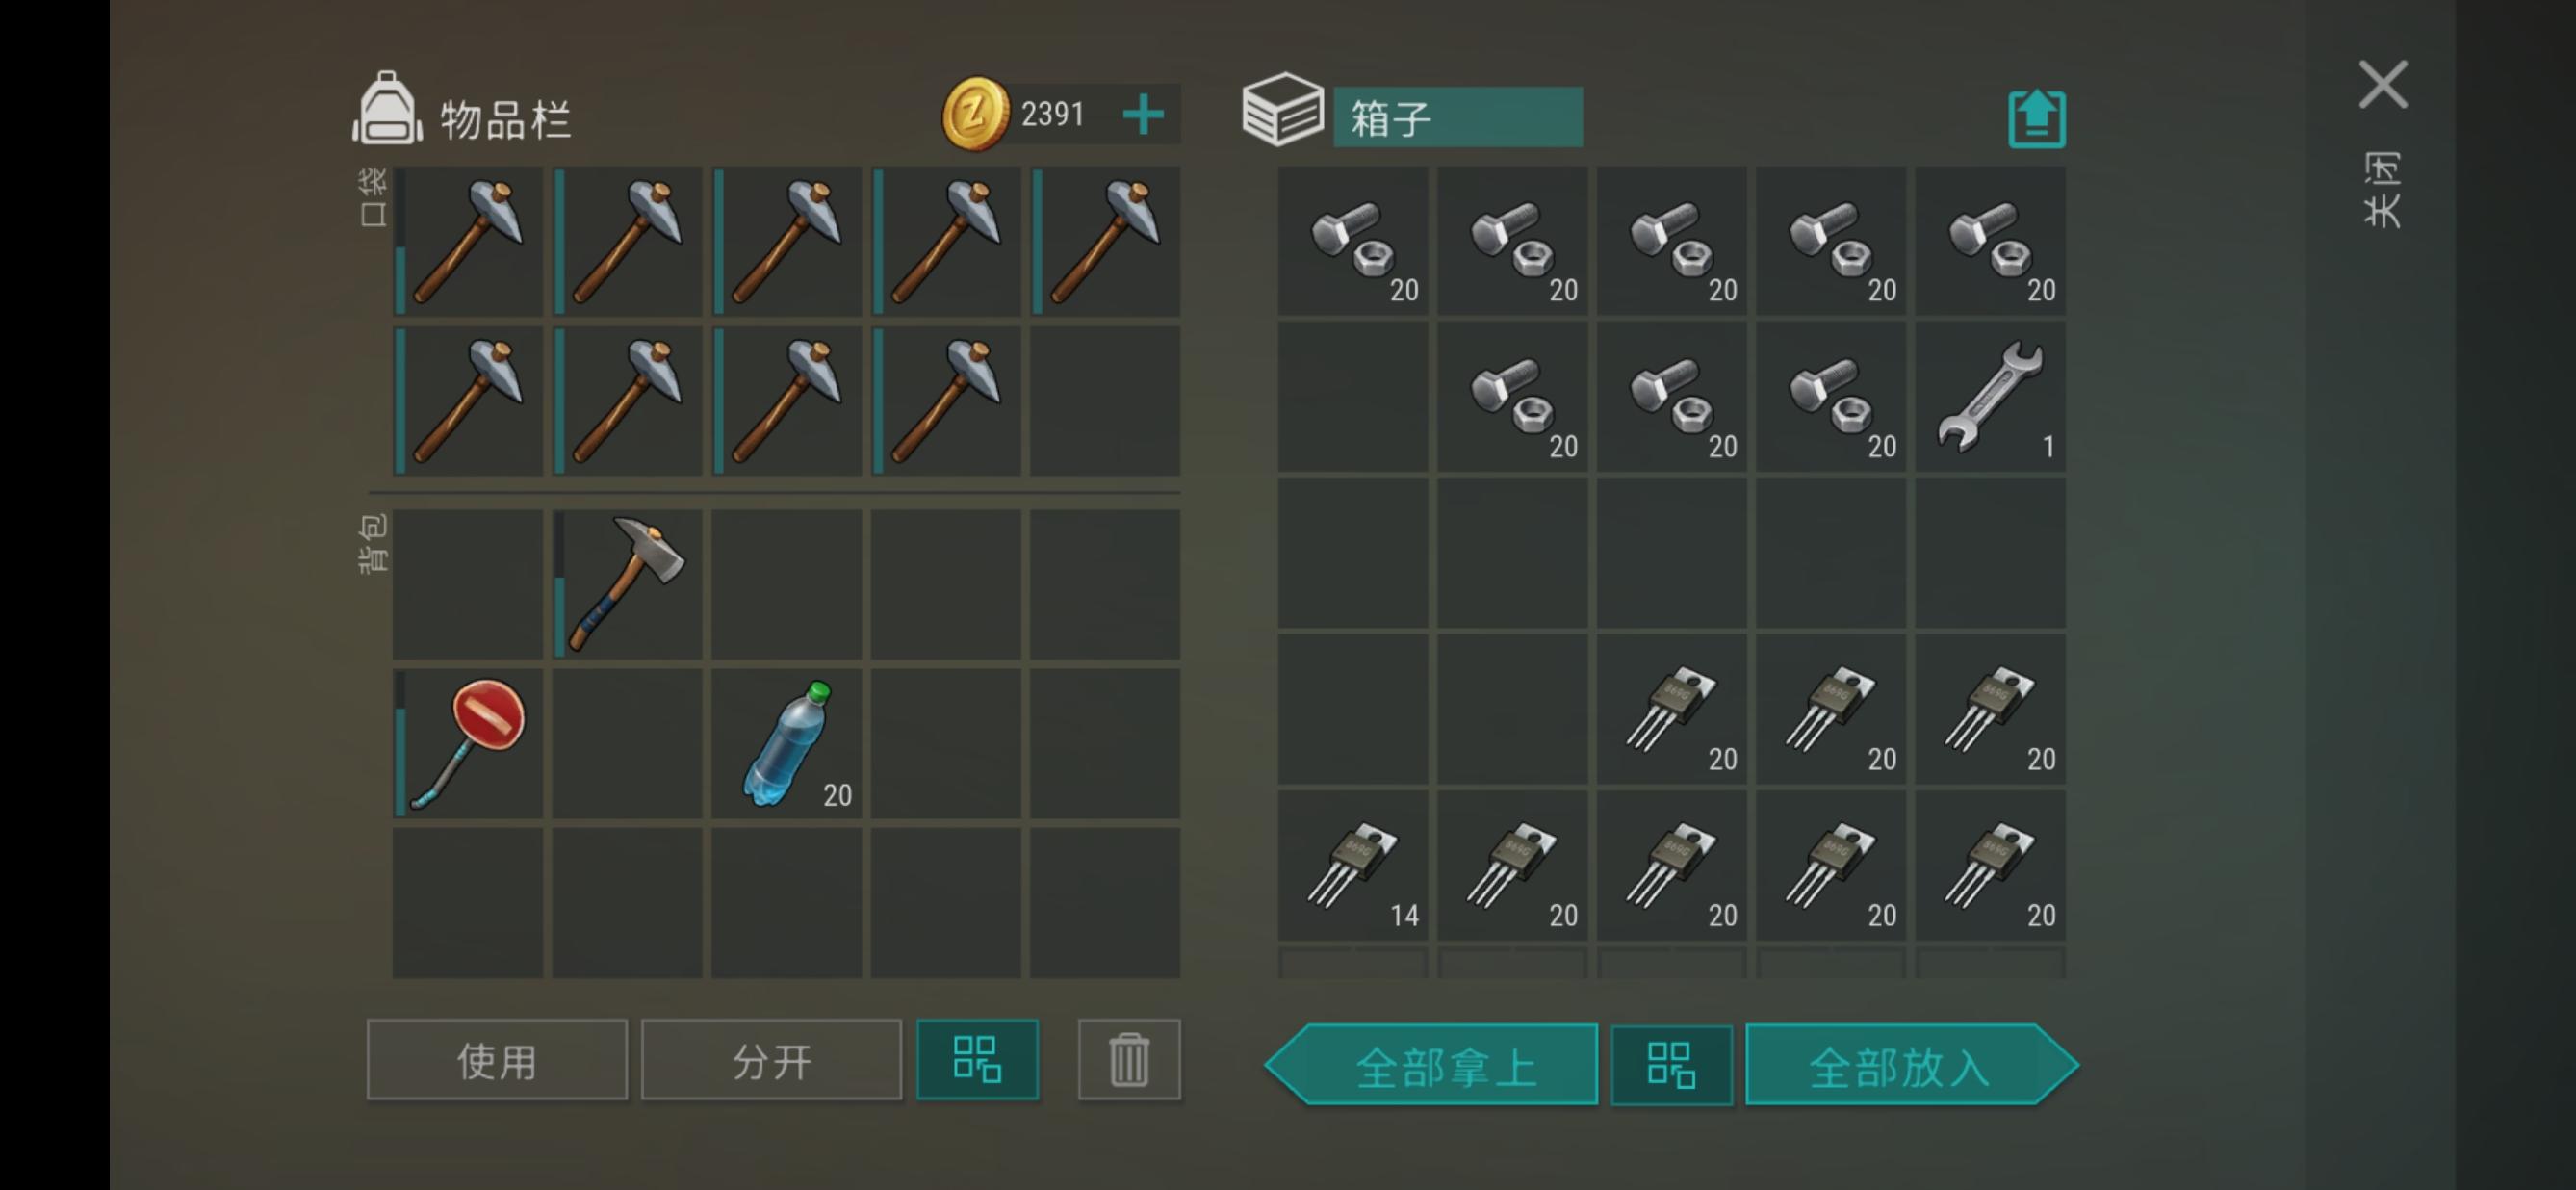
Task: Select the transistor stack of 14
Action: (1352, 865)
